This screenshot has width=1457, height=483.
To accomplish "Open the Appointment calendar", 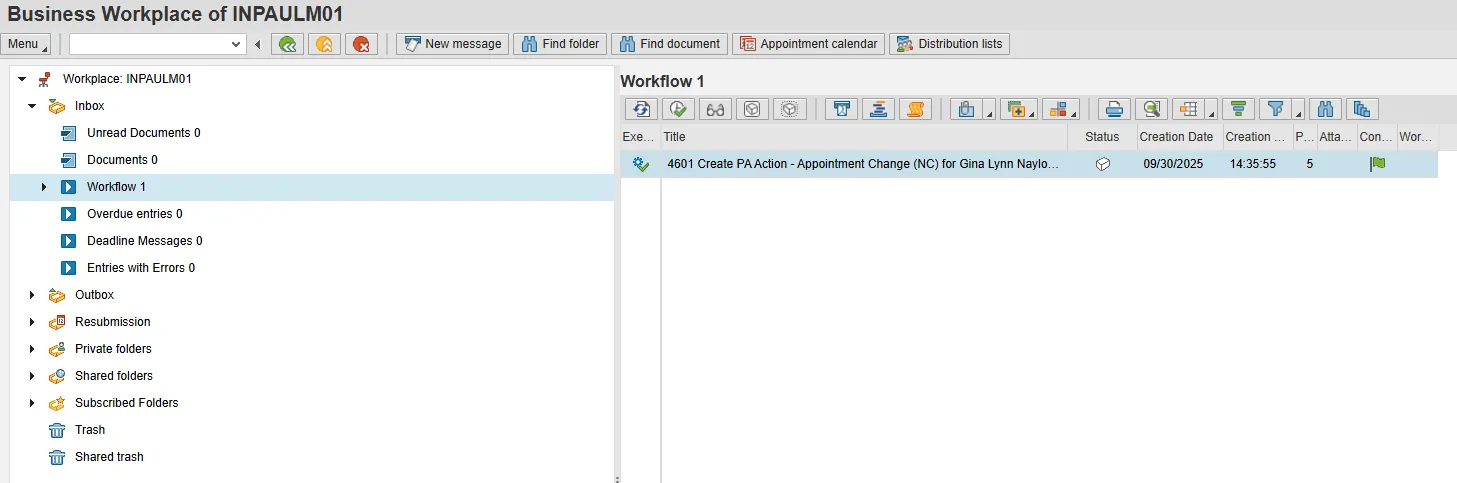I will [808, 44].
